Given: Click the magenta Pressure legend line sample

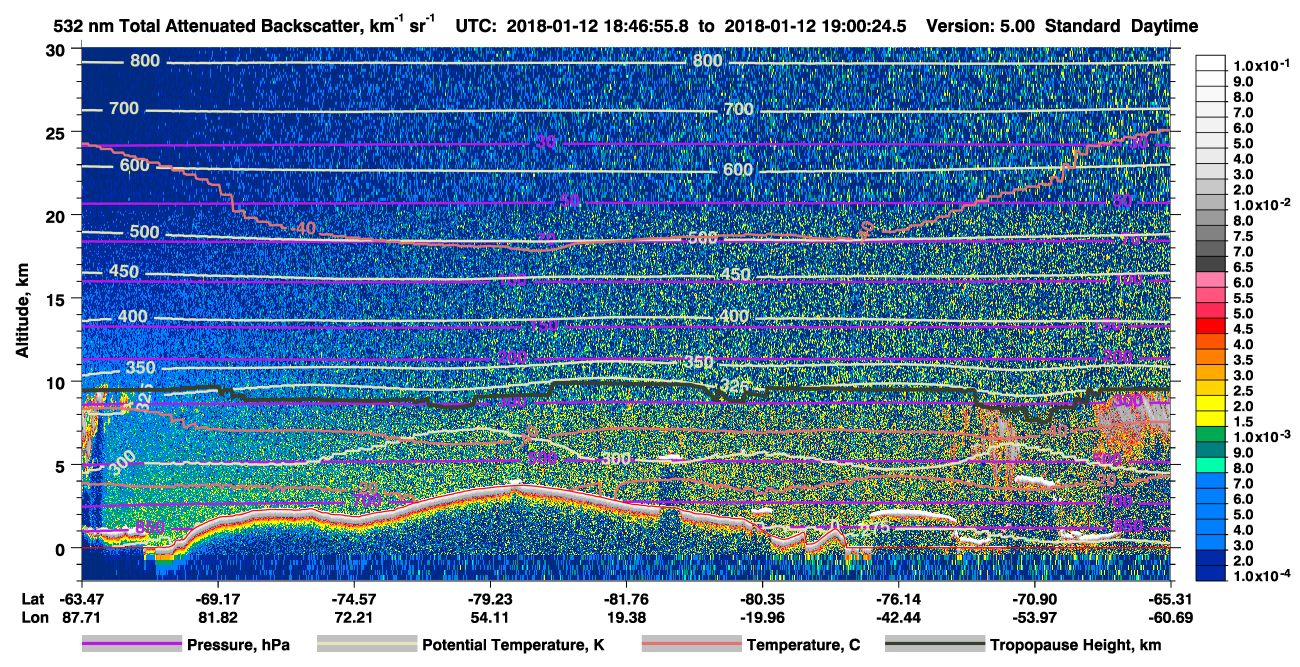Looking at the screenshot, I should (133, 646).
